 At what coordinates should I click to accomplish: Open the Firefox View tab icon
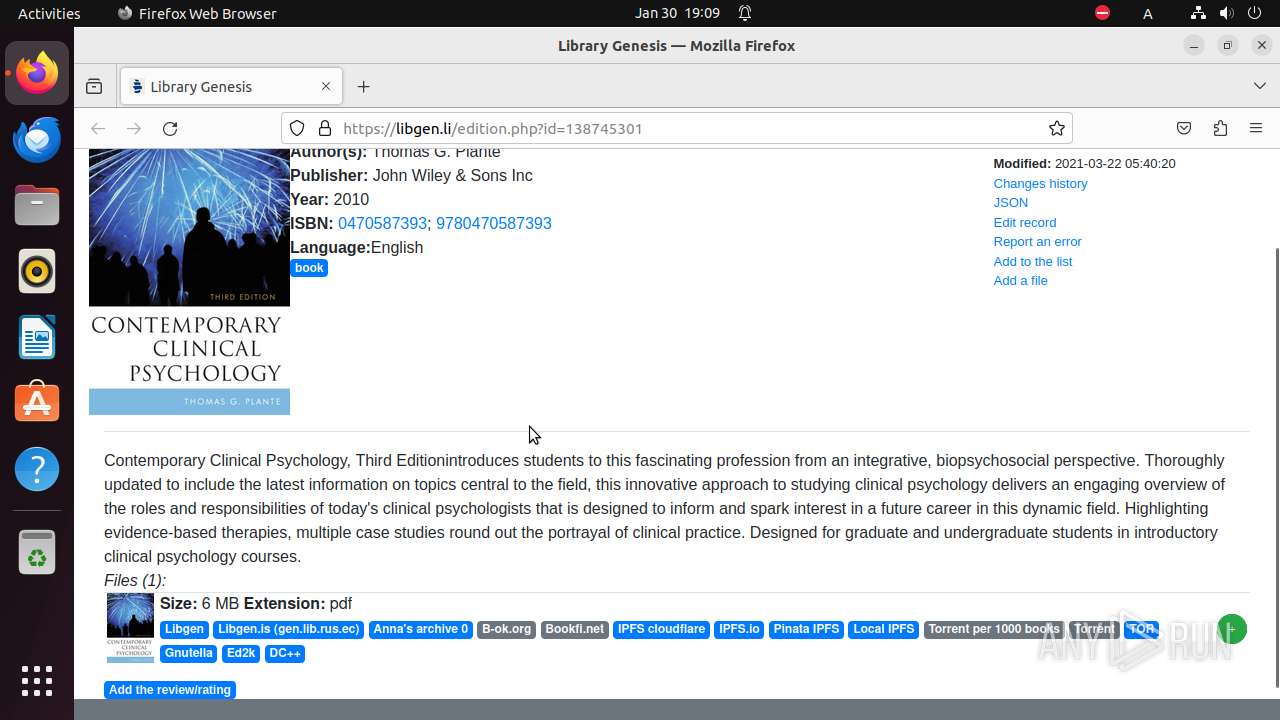[94, 86]
